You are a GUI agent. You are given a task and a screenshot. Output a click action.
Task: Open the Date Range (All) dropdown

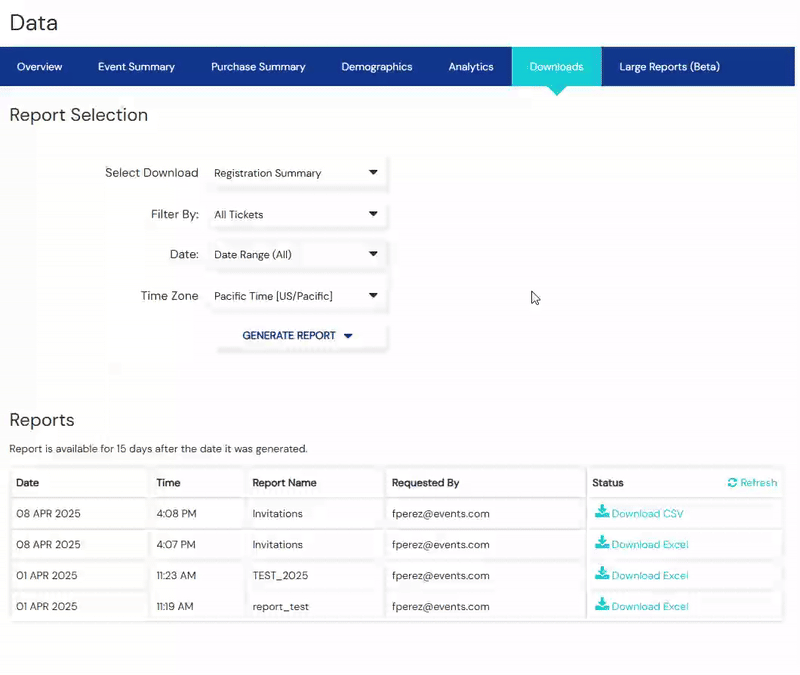point(297,255)
